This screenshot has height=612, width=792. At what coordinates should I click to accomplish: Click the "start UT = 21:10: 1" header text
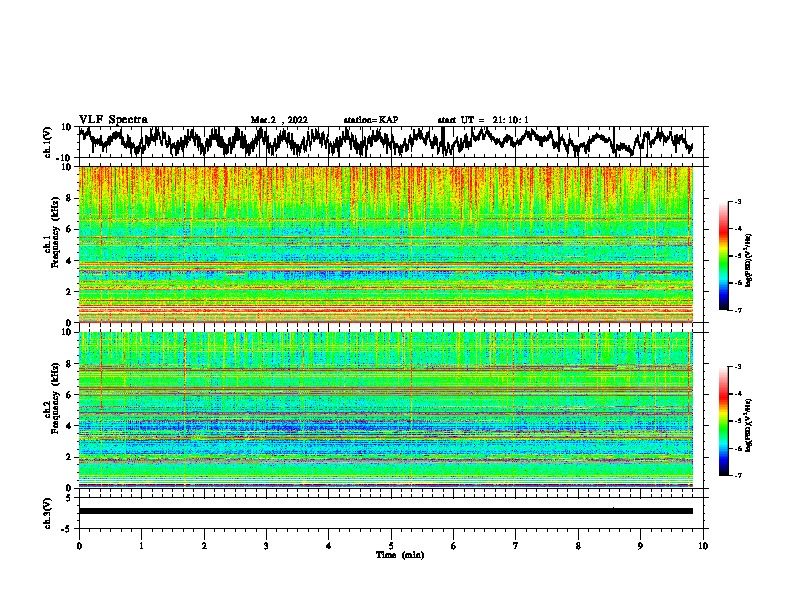(x=483, y=120)
